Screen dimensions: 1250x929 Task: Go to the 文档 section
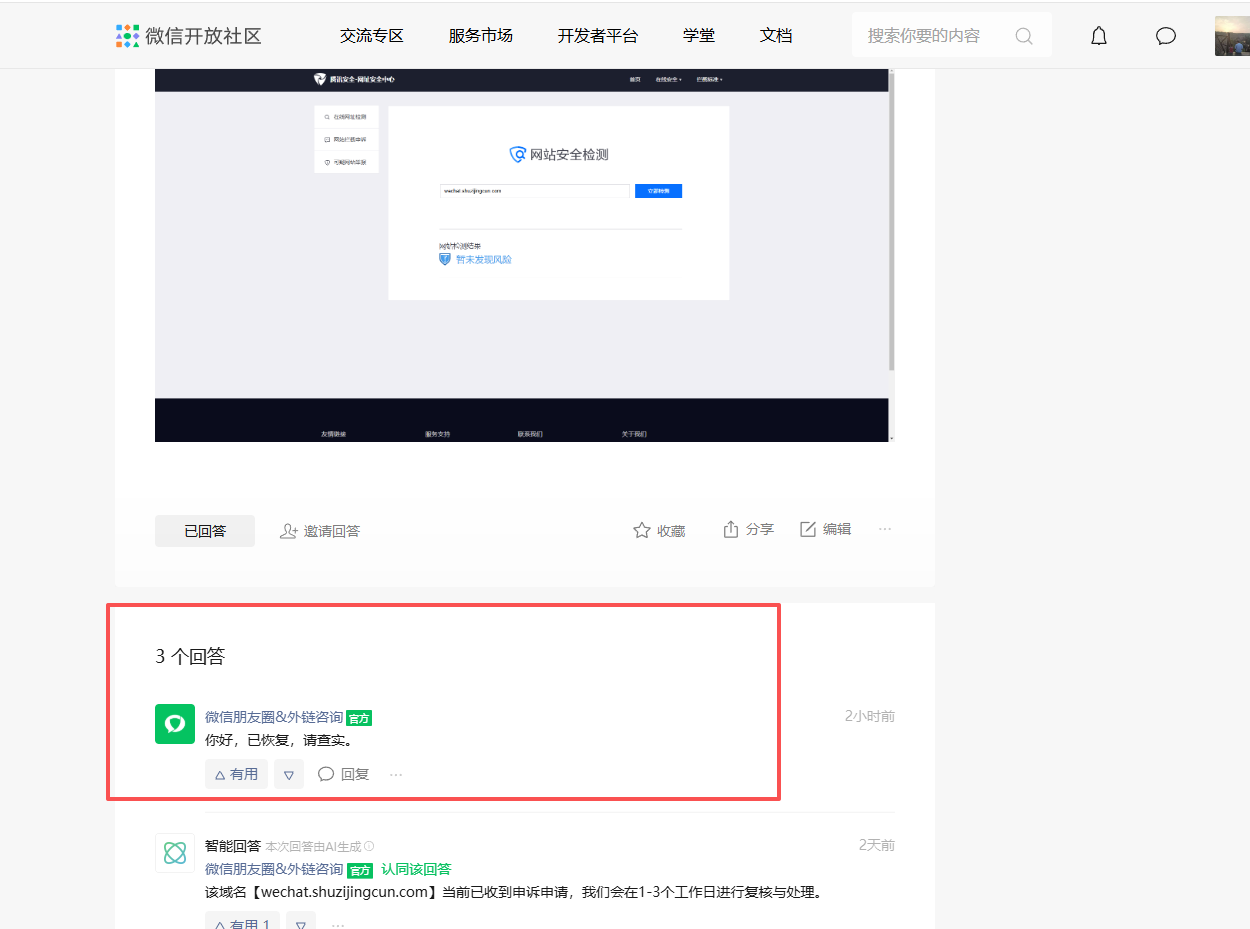776,36
